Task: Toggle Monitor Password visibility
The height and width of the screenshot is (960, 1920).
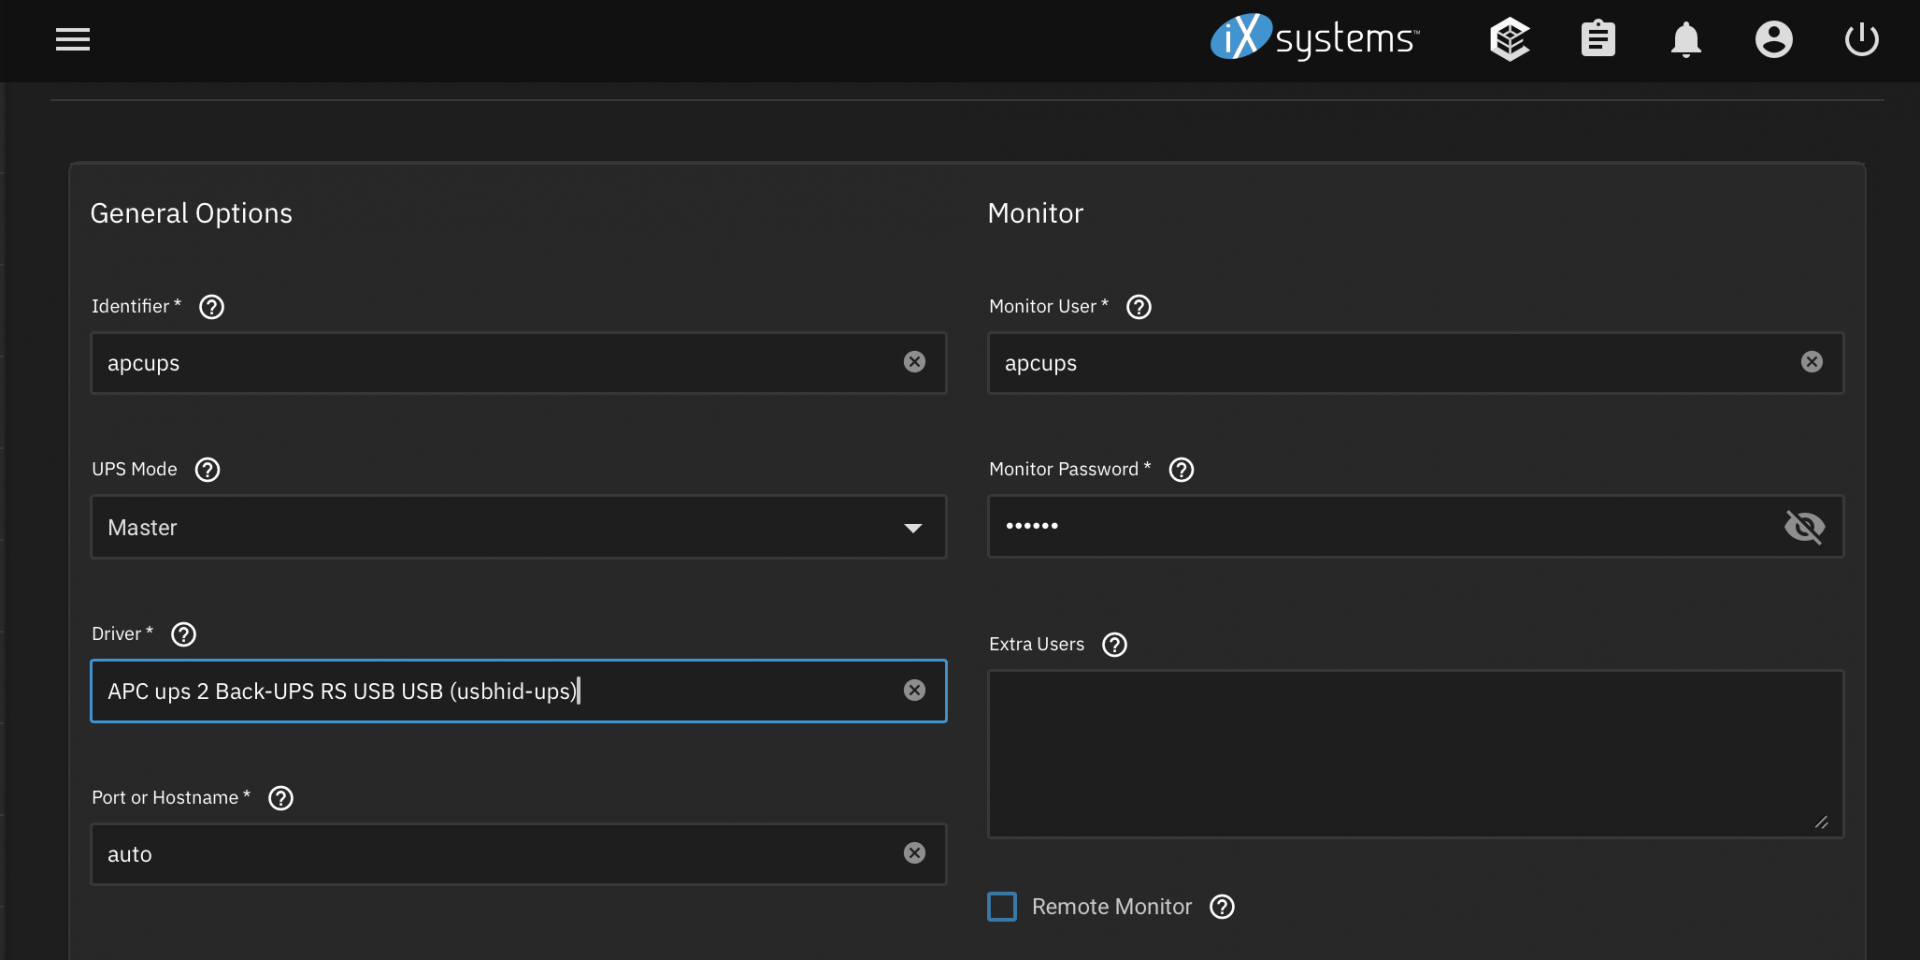Action: 1804,527
